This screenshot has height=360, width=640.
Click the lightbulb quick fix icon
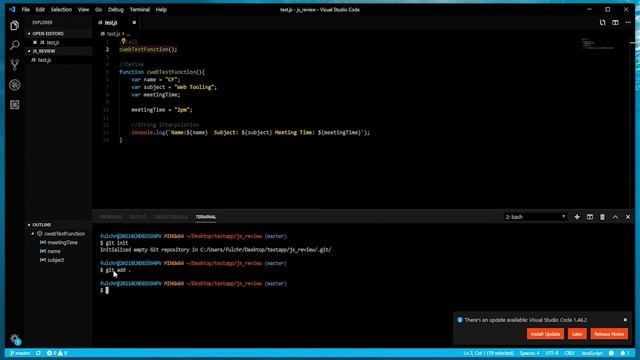tap(123, 41)
